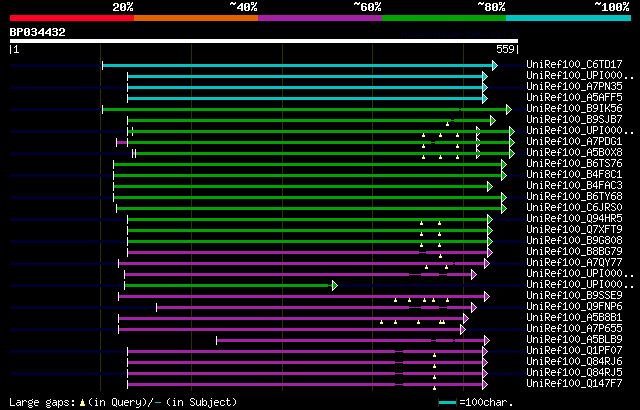Click the short purple segment starting the A7PDG1 row
The height and width of the screenshot is (410, 640).
pyautogui.click(x=122, y=142)
